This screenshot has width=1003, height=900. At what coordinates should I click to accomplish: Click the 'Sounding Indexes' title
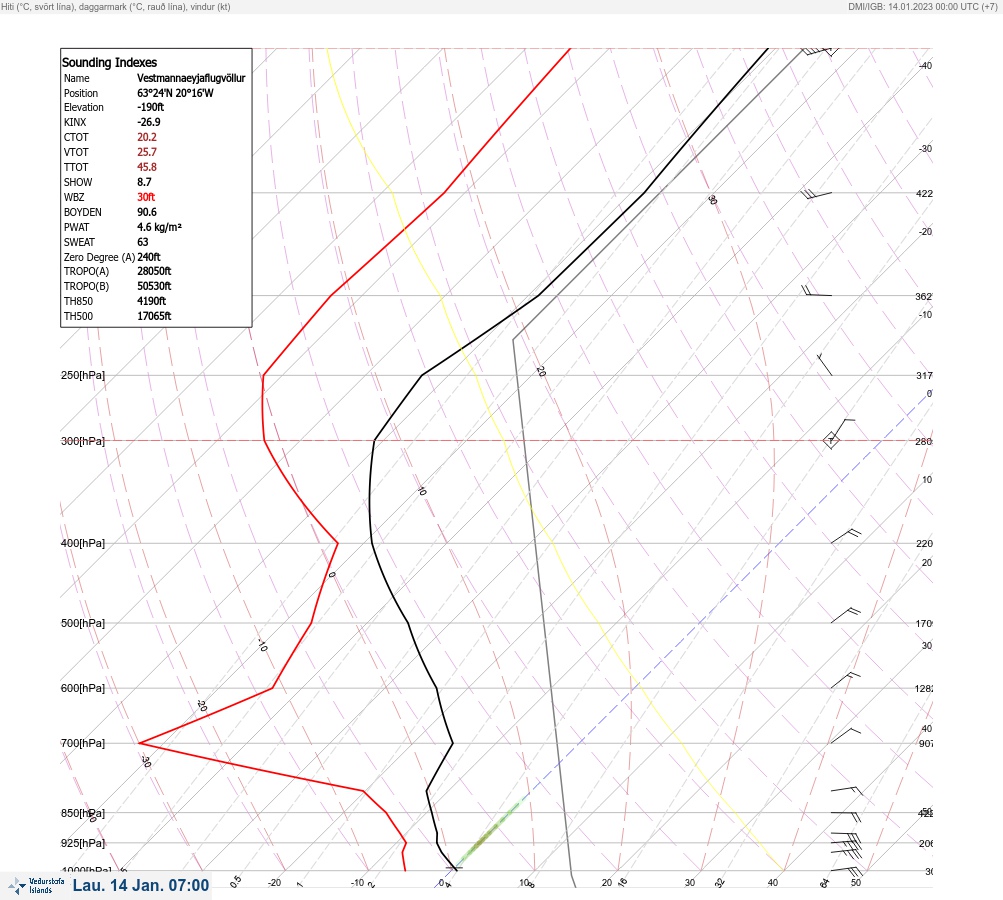(x=109, y=62)
